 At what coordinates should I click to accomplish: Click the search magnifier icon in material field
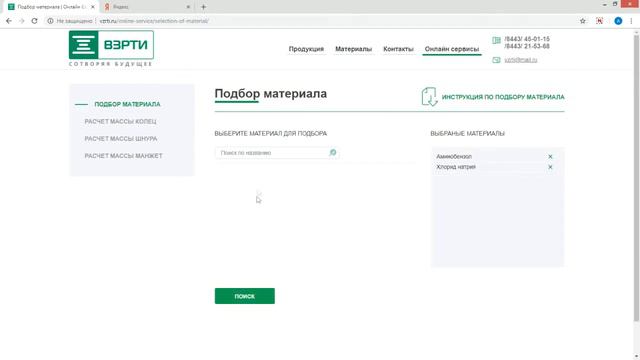coord(333,153)
